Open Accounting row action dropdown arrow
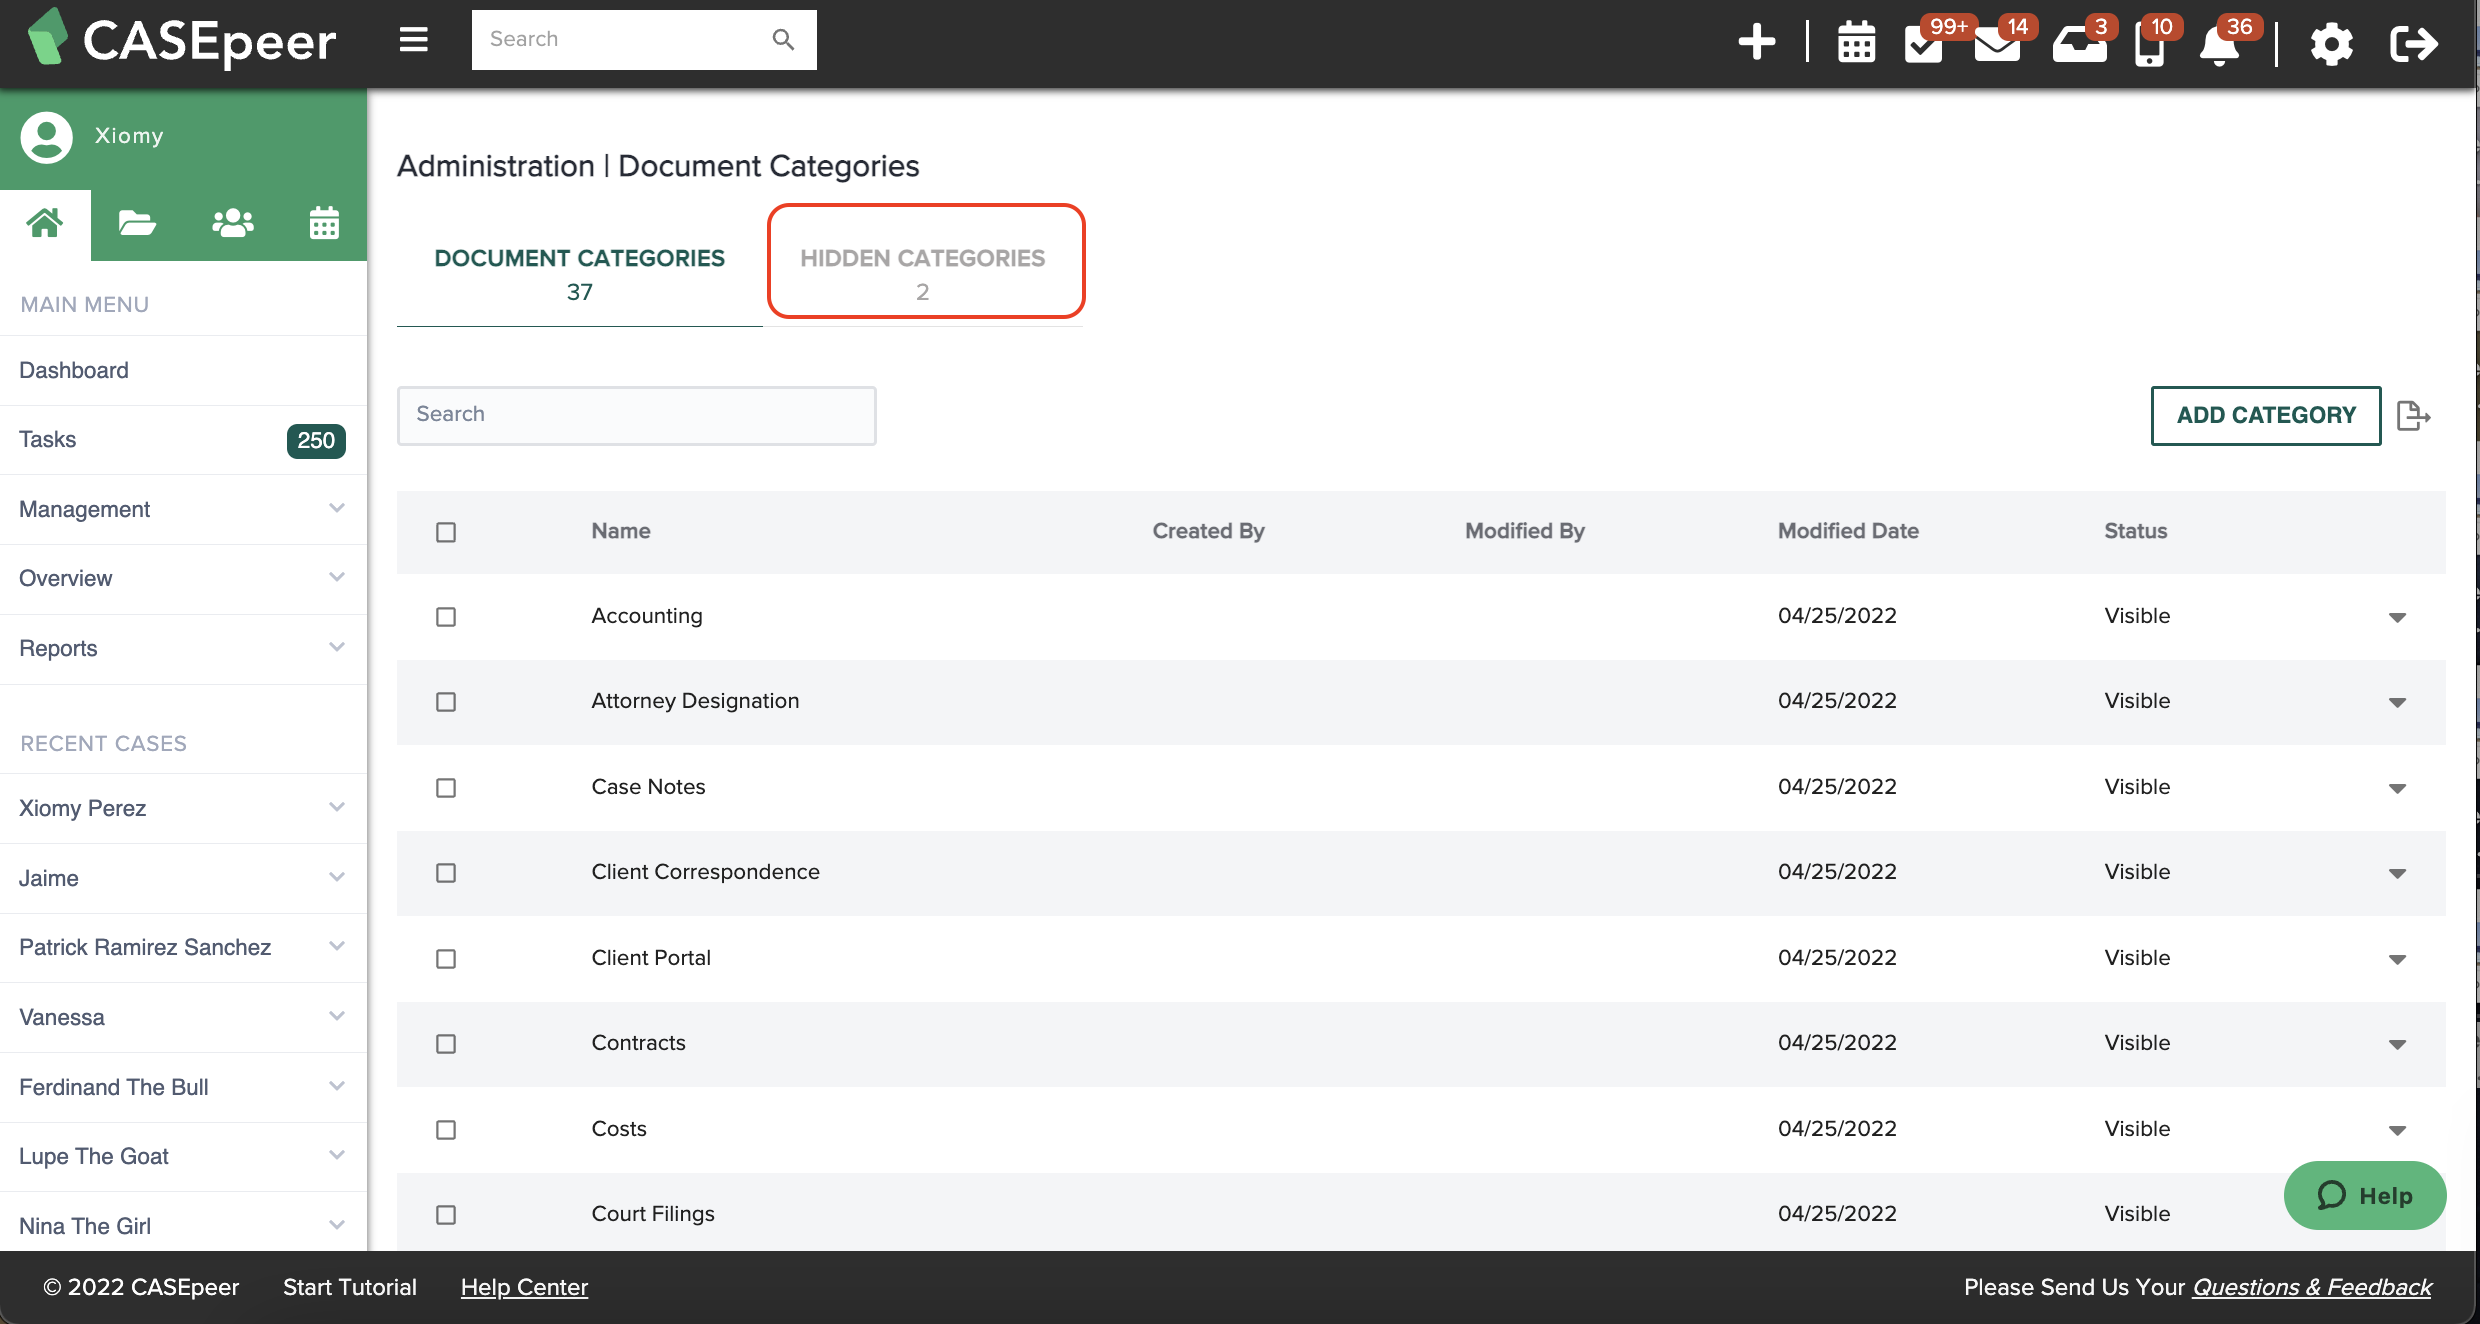 pyautogui.click(x=2397, y=618)
